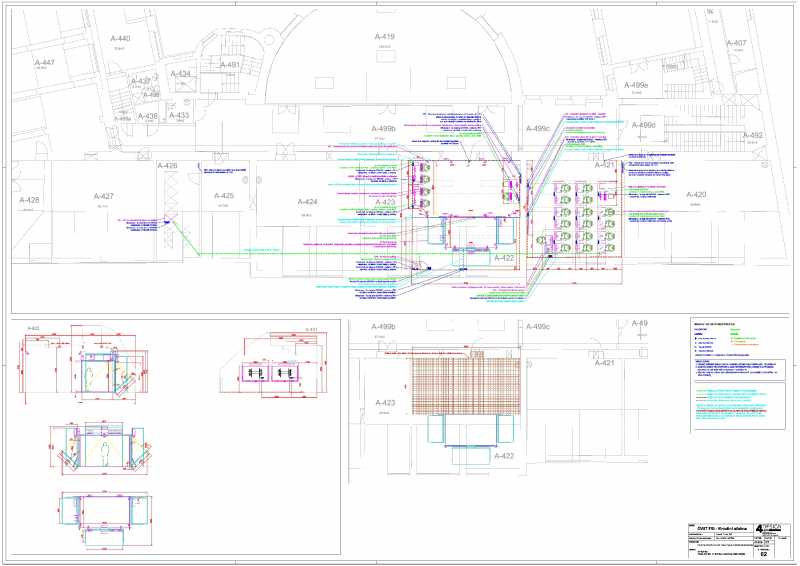The width and height of the screenshot is (800, 566).
Task: Click A-499c label in the lower detail plan
Action: click(x=538, y=327)
